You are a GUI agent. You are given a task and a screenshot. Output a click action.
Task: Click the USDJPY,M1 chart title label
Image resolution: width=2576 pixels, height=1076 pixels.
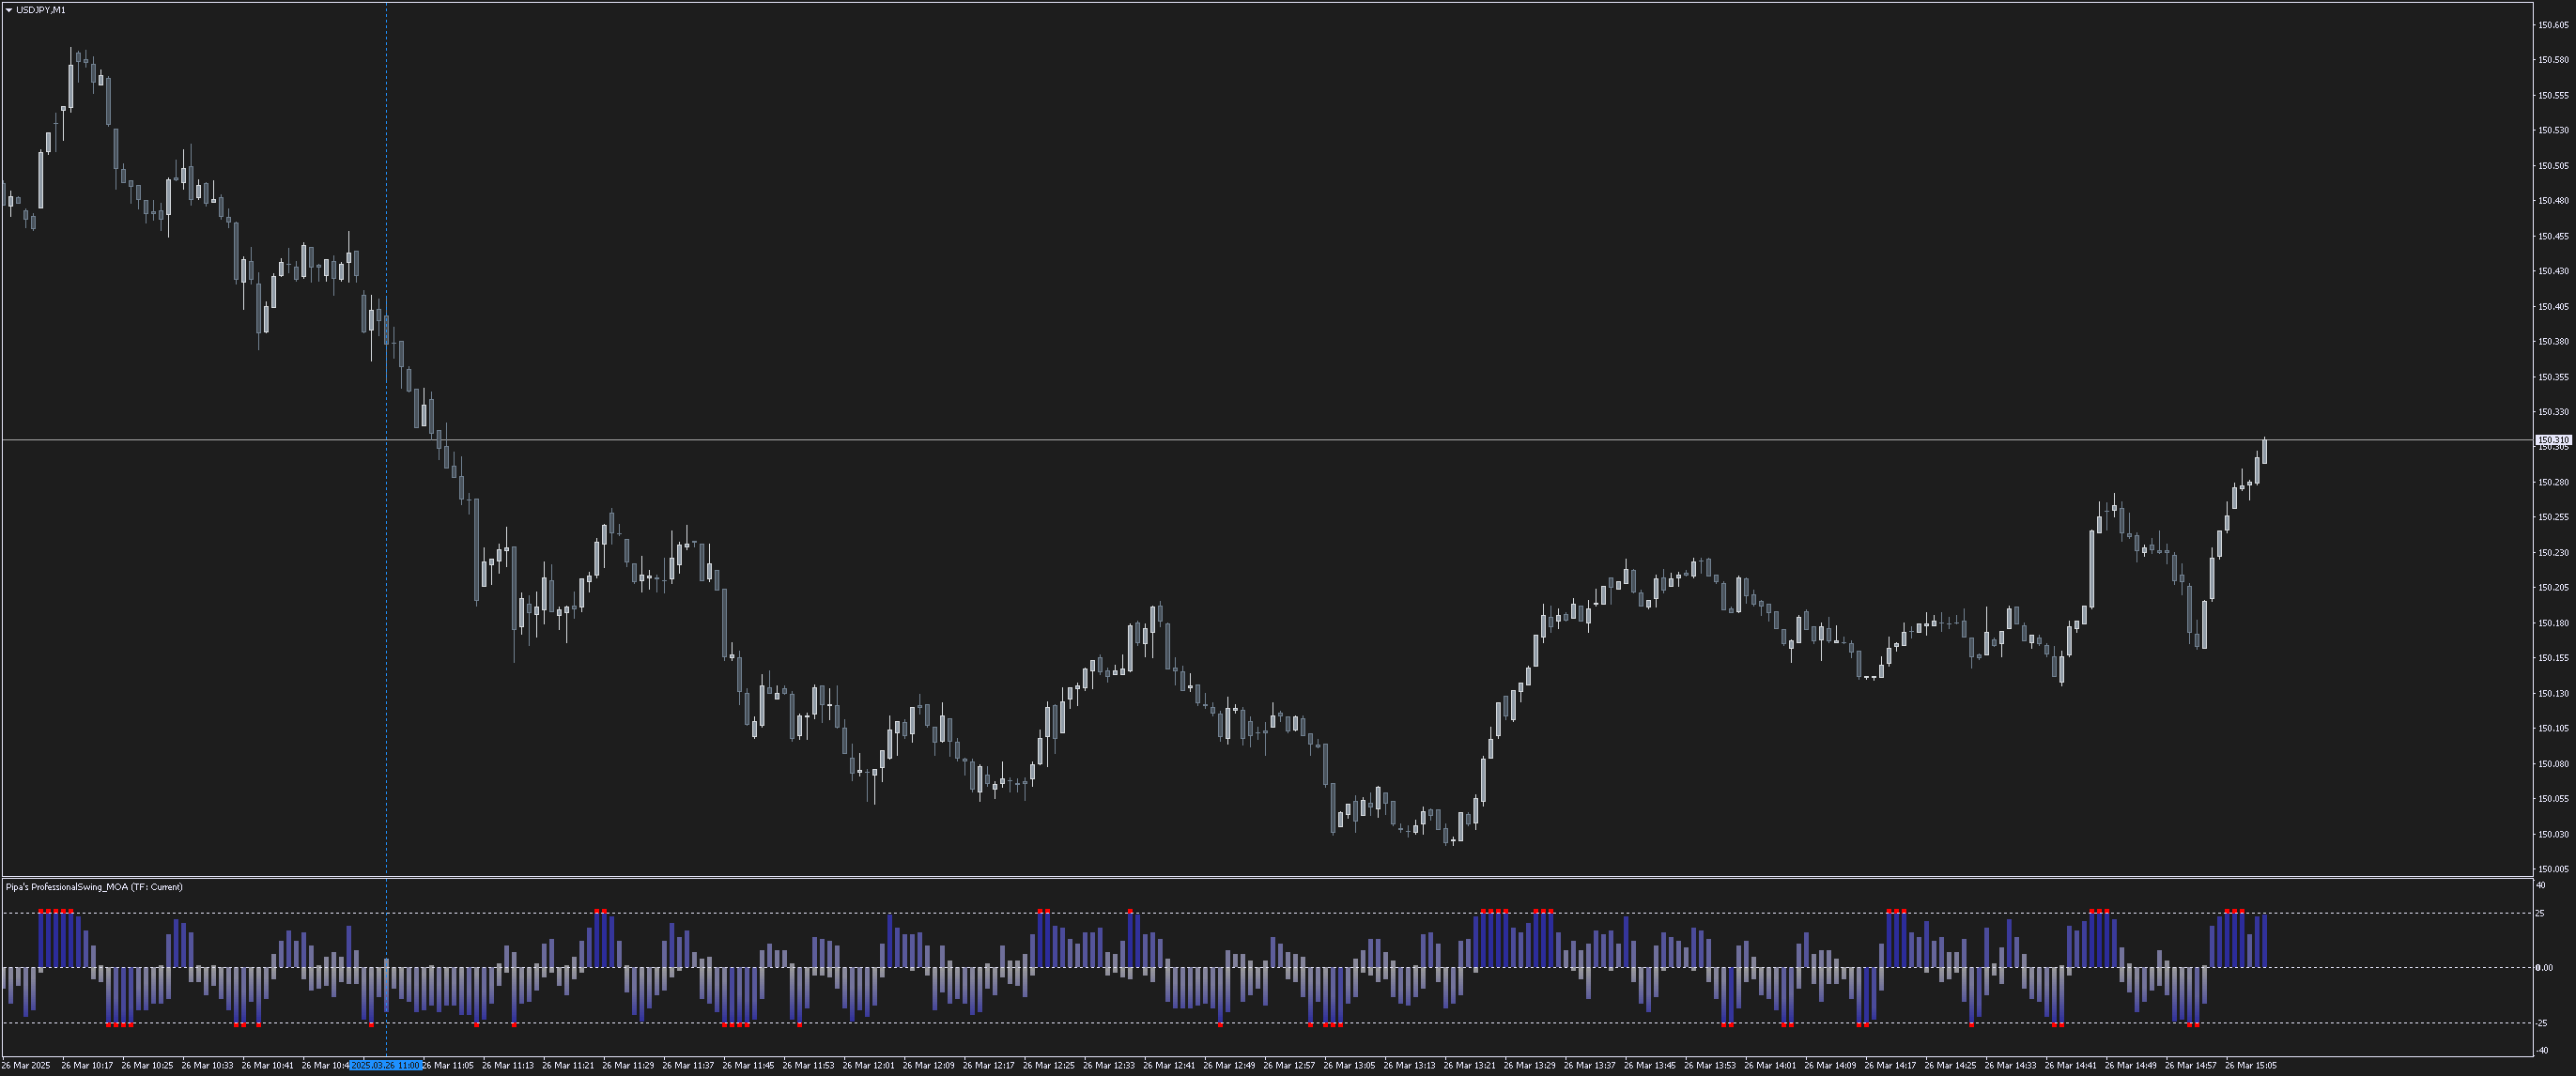pyautogui.click(x=41, y=10)
